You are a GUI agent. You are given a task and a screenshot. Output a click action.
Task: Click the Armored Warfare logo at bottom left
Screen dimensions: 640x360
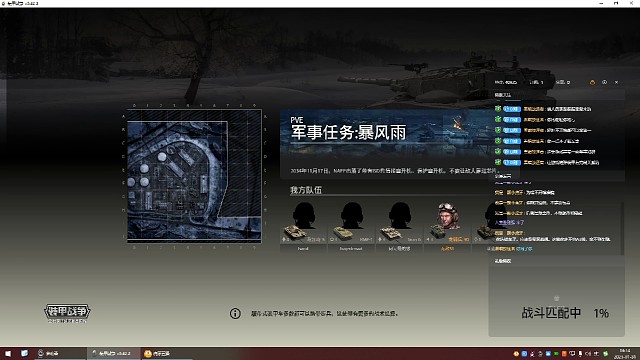coord(67,313)
